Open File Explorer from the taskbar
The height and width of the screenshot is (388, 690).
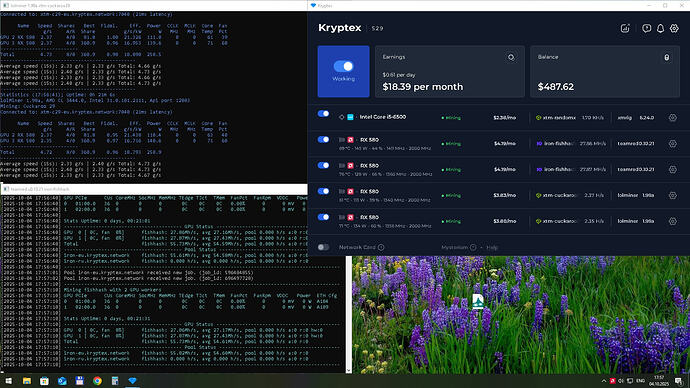click(x=27, y=381)
